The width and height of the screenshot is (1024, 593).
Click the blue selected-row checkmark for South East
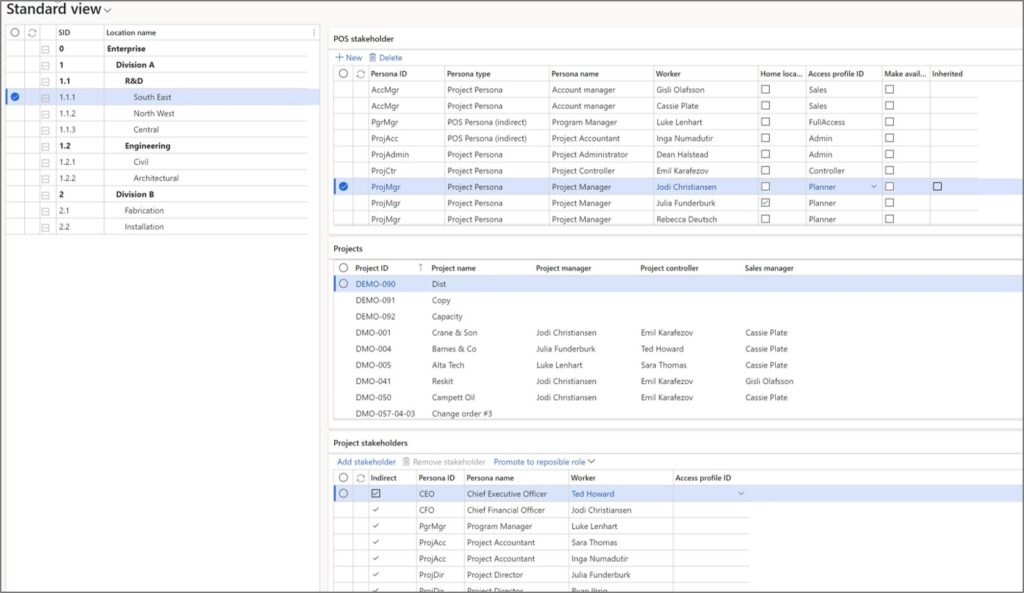14,97
